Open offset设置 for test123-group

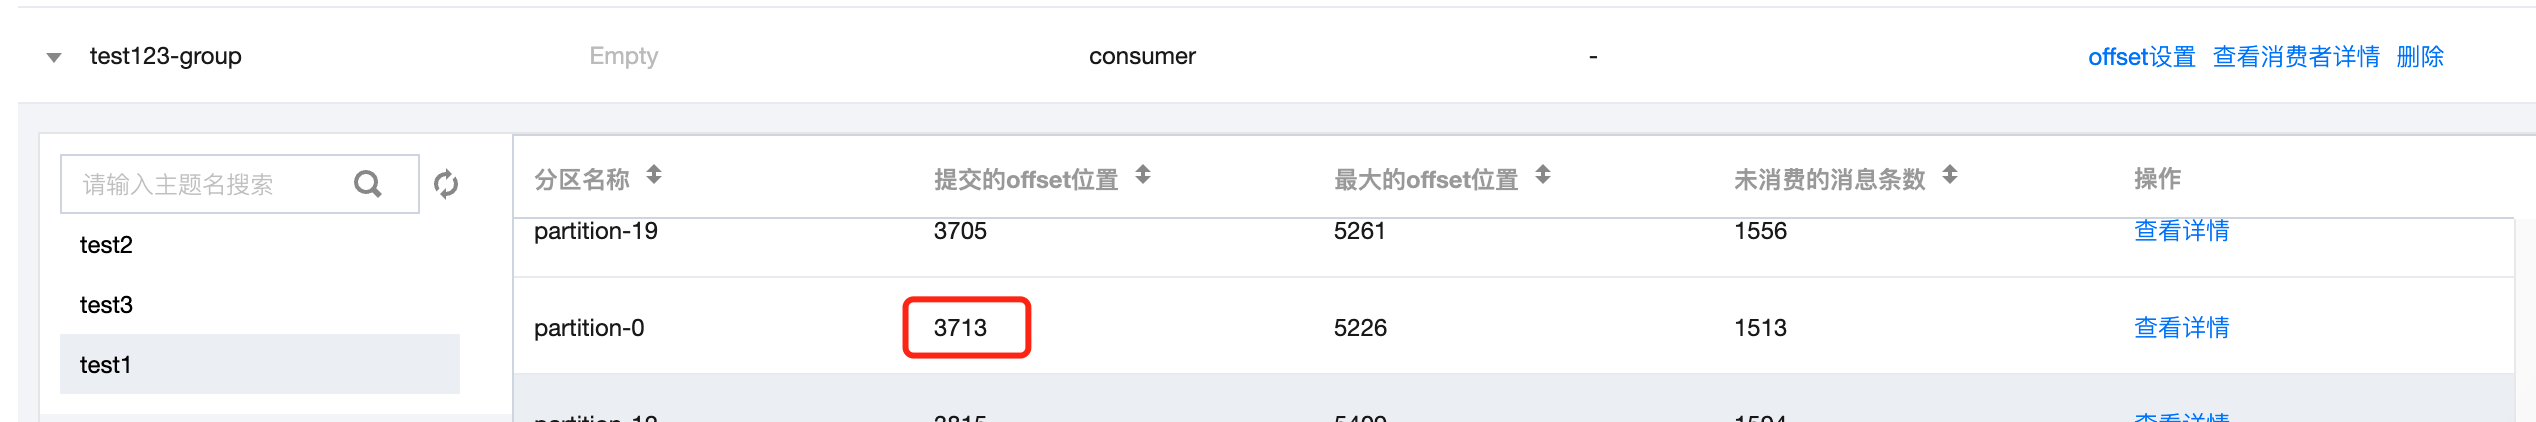pos(2141,57)
